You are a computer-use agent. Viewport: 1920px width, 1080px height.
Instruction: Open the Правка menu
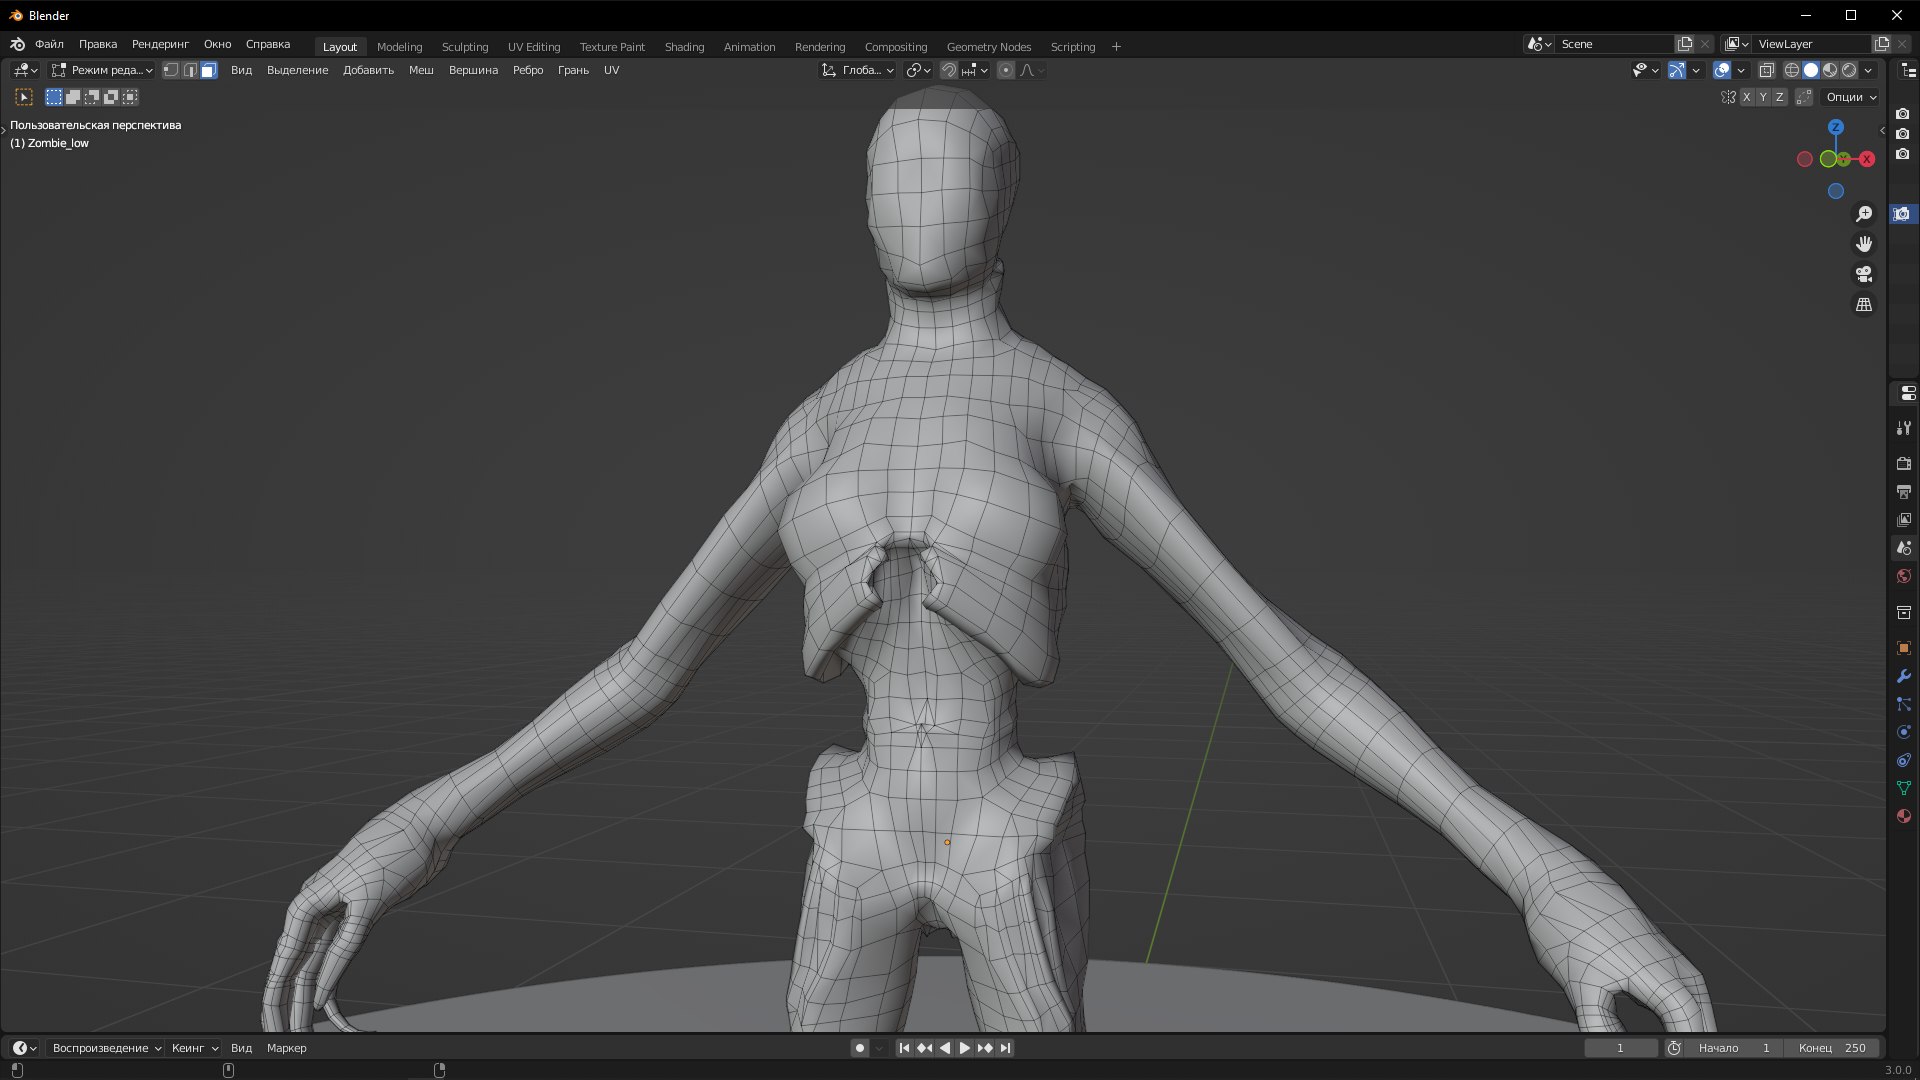[98, 44]
